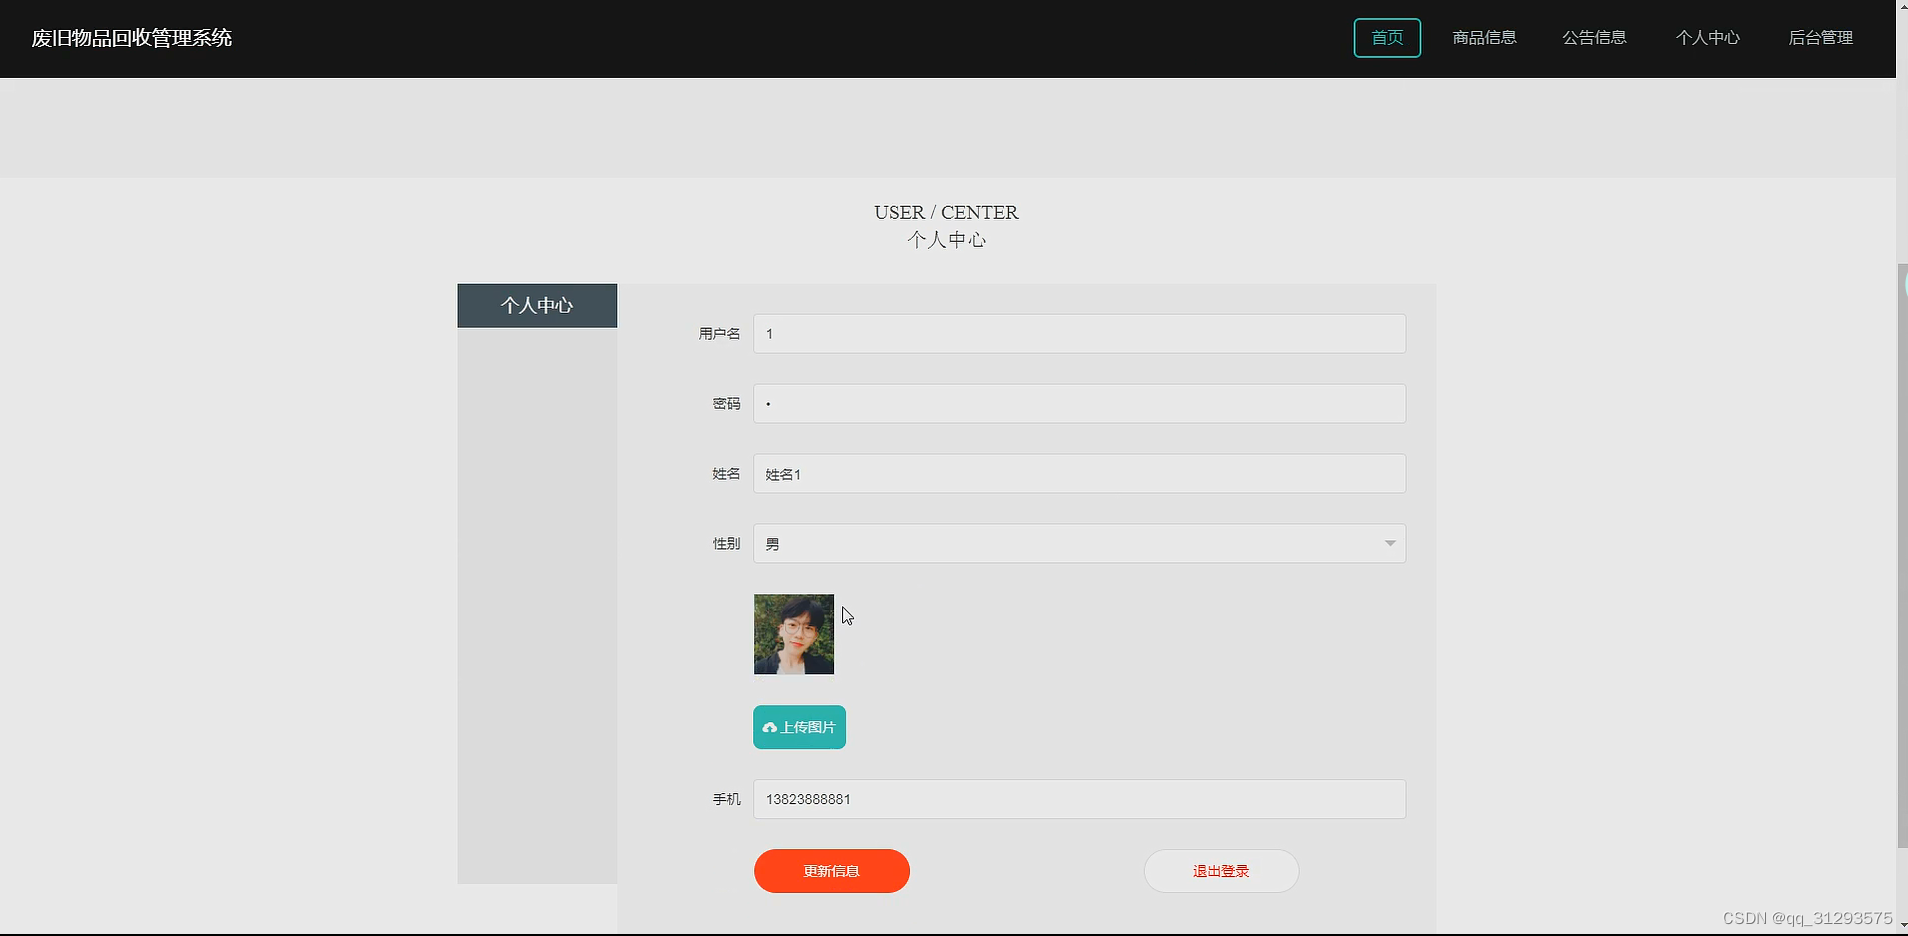
Task: Click the 个人中心 subtitle under USER / CENTER
Action: pos(946,240)
